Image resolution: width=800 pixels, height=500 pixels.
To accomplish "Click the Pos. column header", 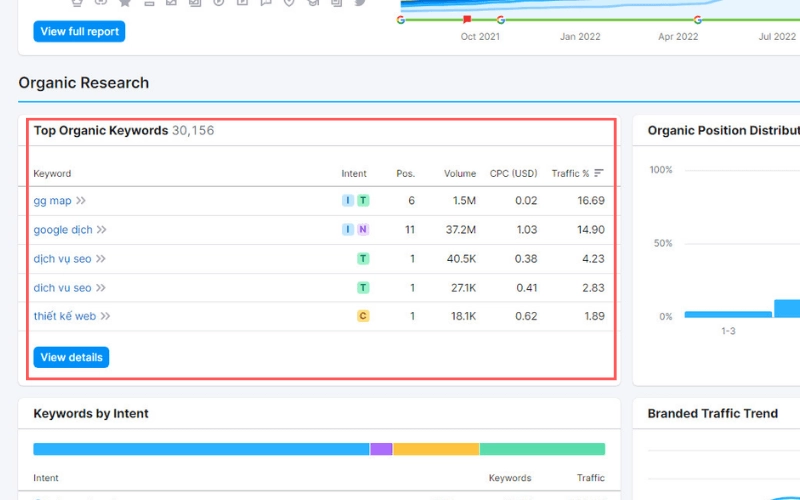I will [406, 173].
